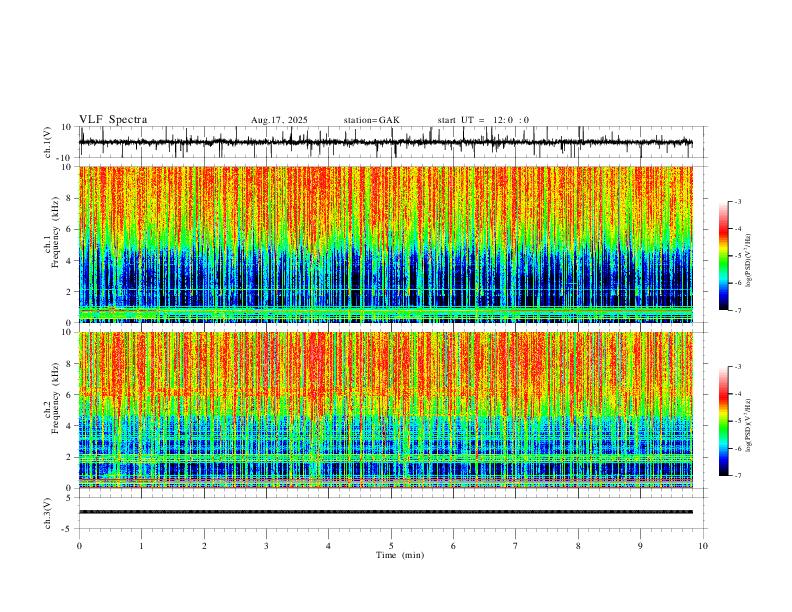
Task: Click the time axis tick label '5'
Action: click(x=391, y=545)
